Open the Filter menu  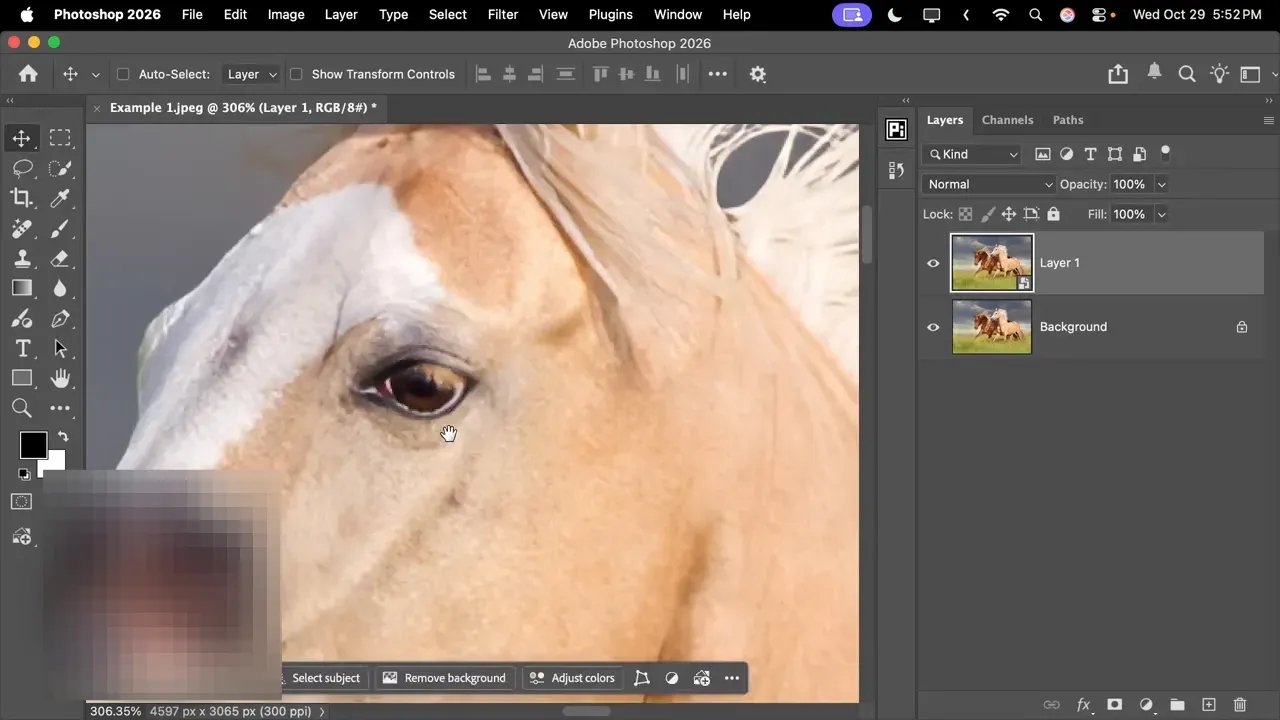(x=502, y=14)
